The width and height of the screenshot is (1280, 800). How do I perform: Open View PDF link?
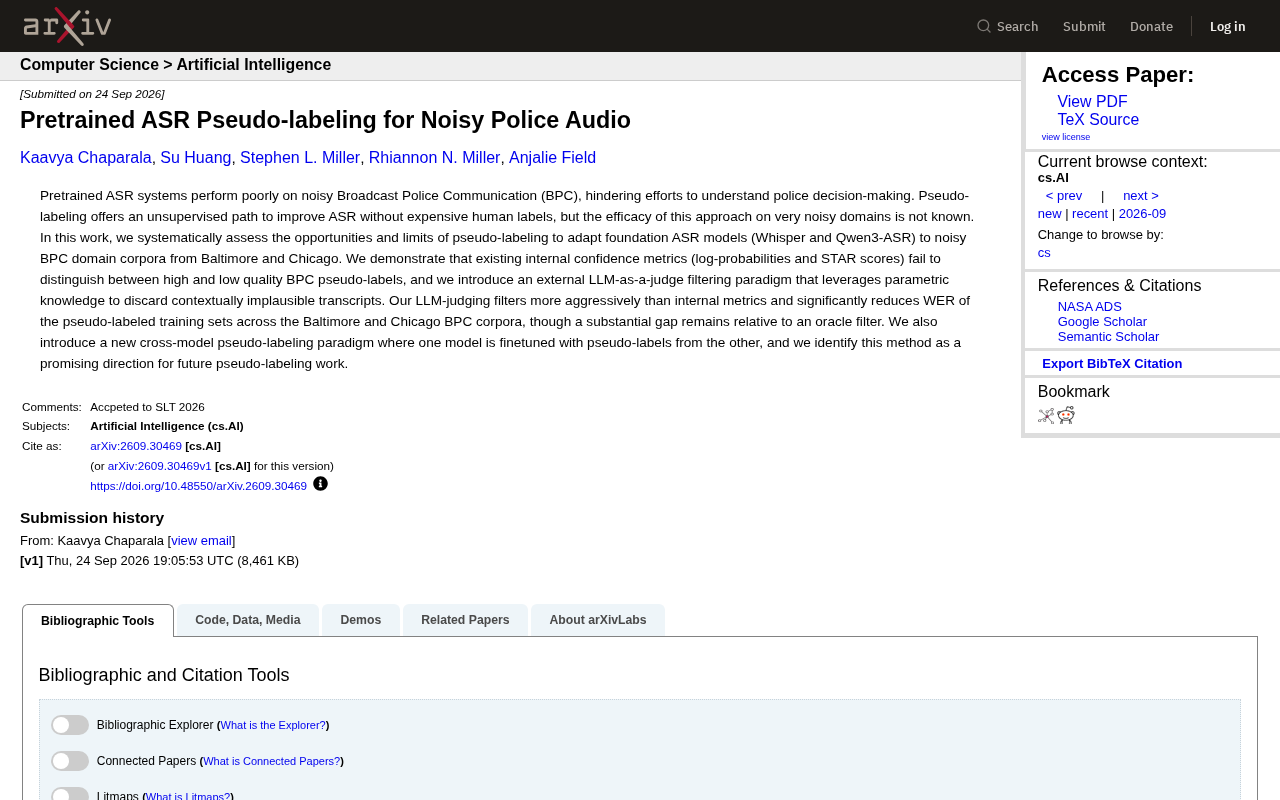coord(1092,102)
